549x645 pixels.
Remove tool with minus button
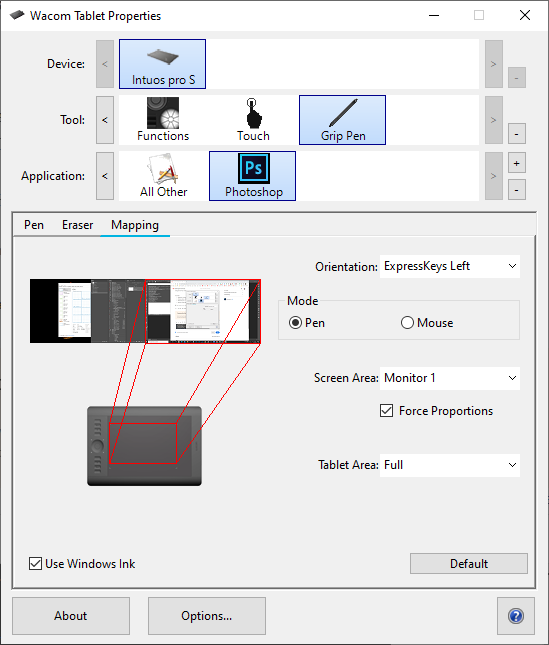[517, 134]
